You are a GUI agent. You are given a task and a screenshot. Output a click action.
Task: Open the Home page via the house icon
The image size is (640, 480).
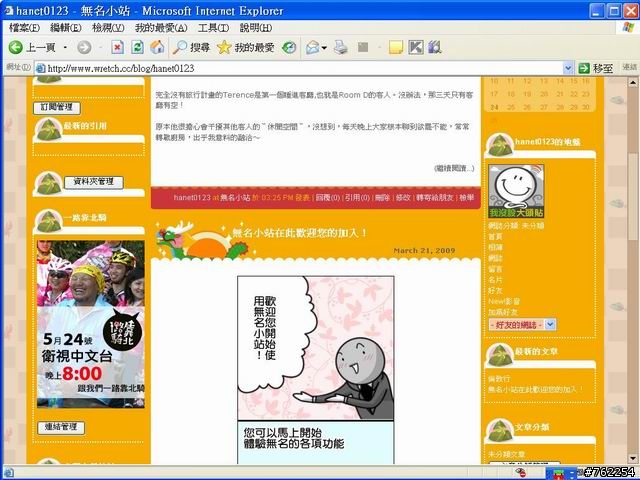[157, 48]
